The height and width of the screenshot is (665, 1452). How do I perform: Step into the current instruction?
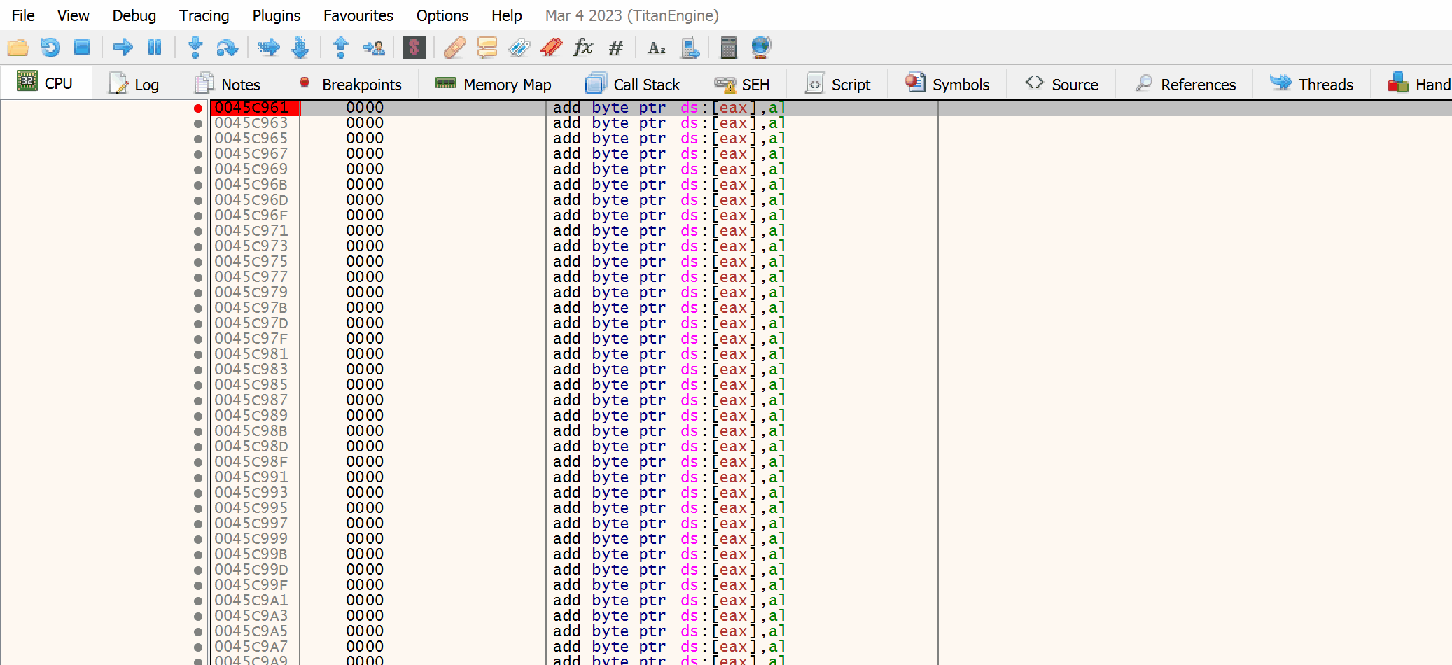click(194, 46)
